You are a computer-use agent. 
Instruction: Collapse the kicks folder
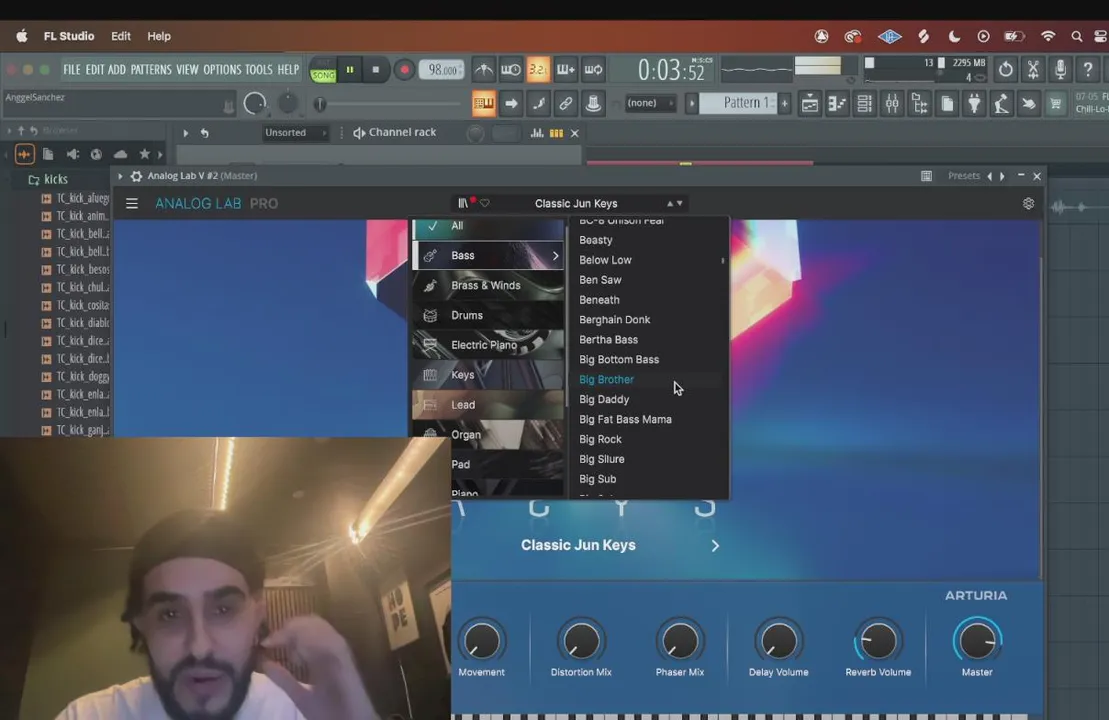tap(48, 180)
